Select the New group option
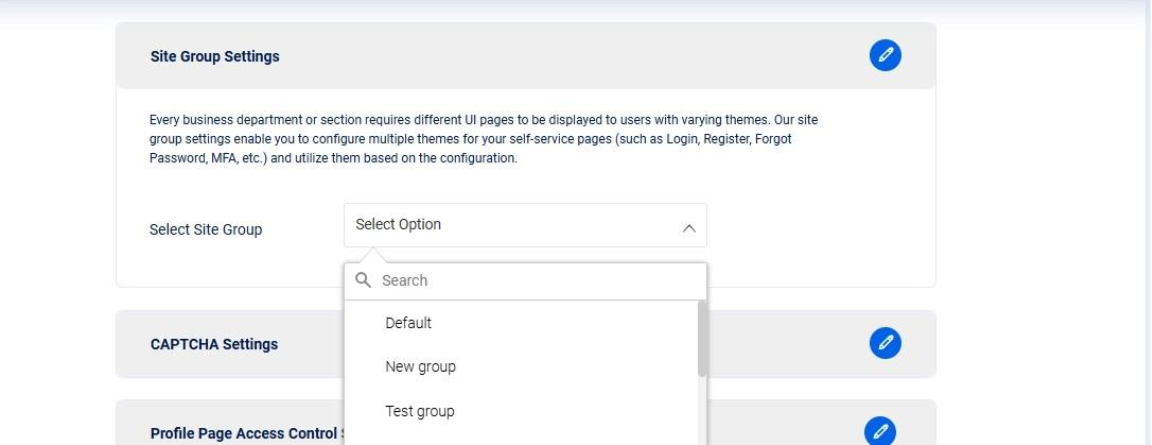1152x445 pixels. [420, 367]
